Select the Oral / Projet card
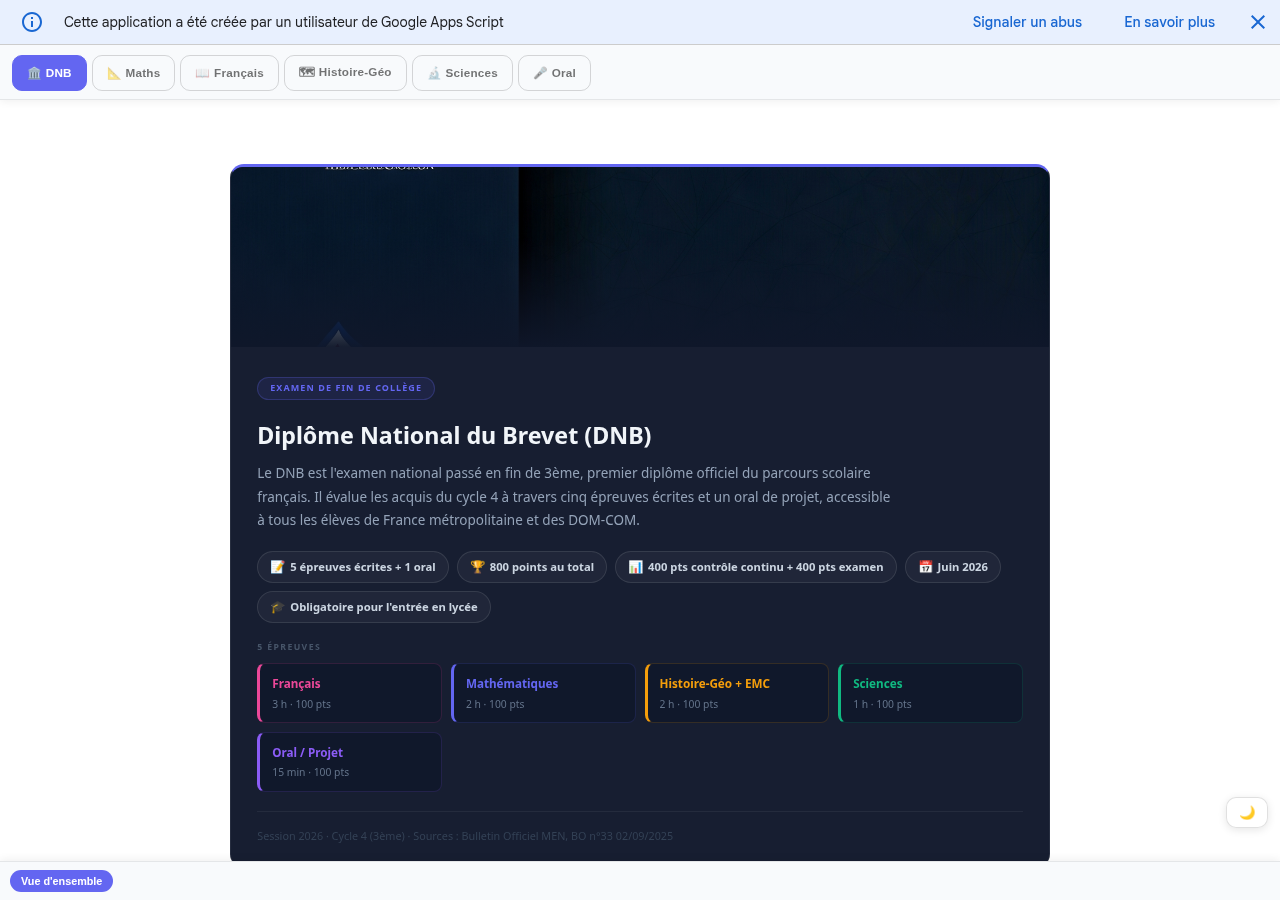This screenshot has width=1280, height=900. 349,762
